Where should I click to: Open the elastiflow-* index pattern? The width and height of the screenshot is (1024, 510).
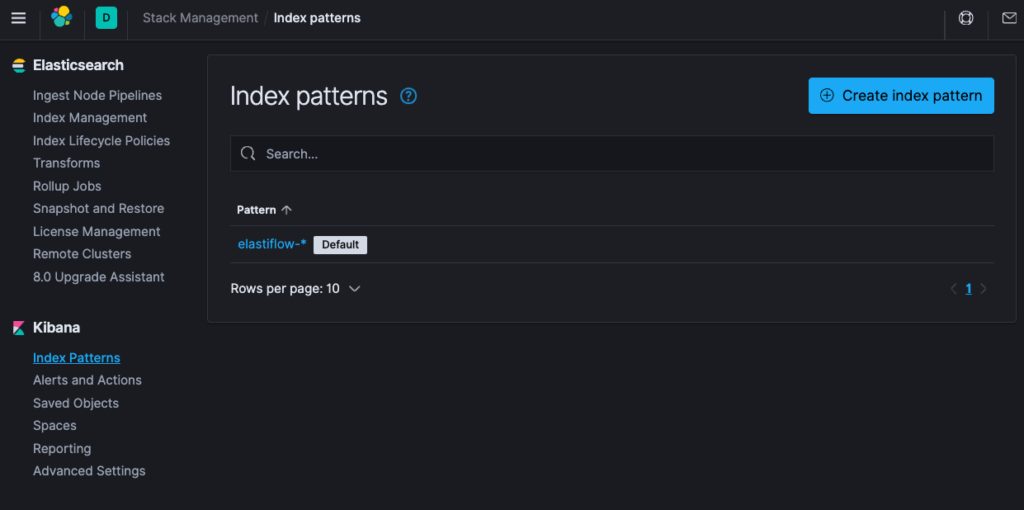click(272, 244)
